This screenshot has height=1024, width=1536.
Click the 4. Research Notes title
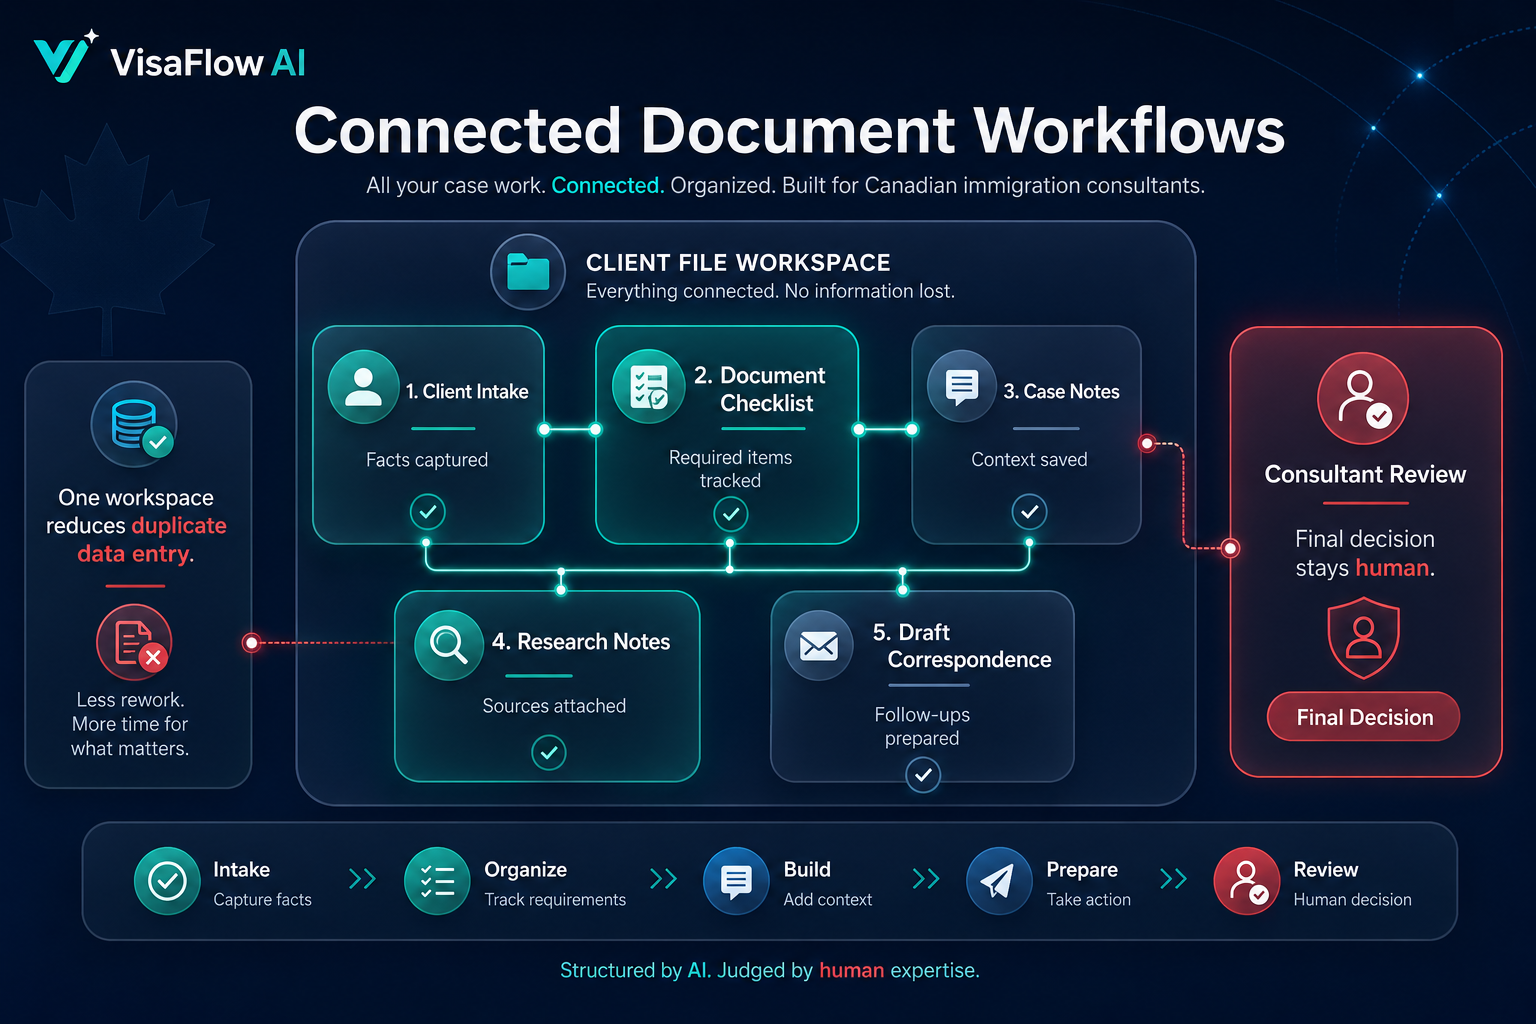[580, 642]
